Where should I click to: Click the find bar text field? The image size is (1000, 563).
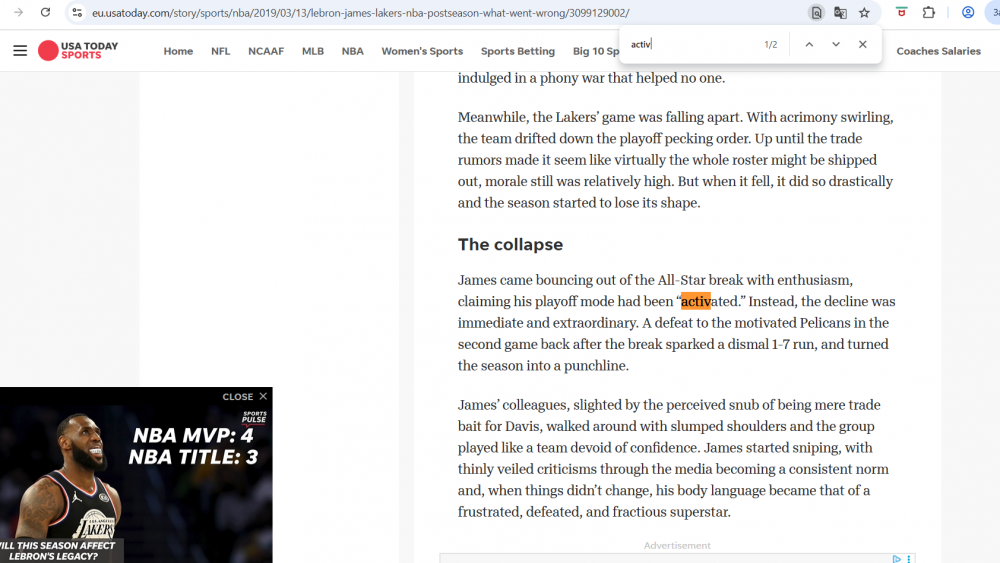(690, 45)
